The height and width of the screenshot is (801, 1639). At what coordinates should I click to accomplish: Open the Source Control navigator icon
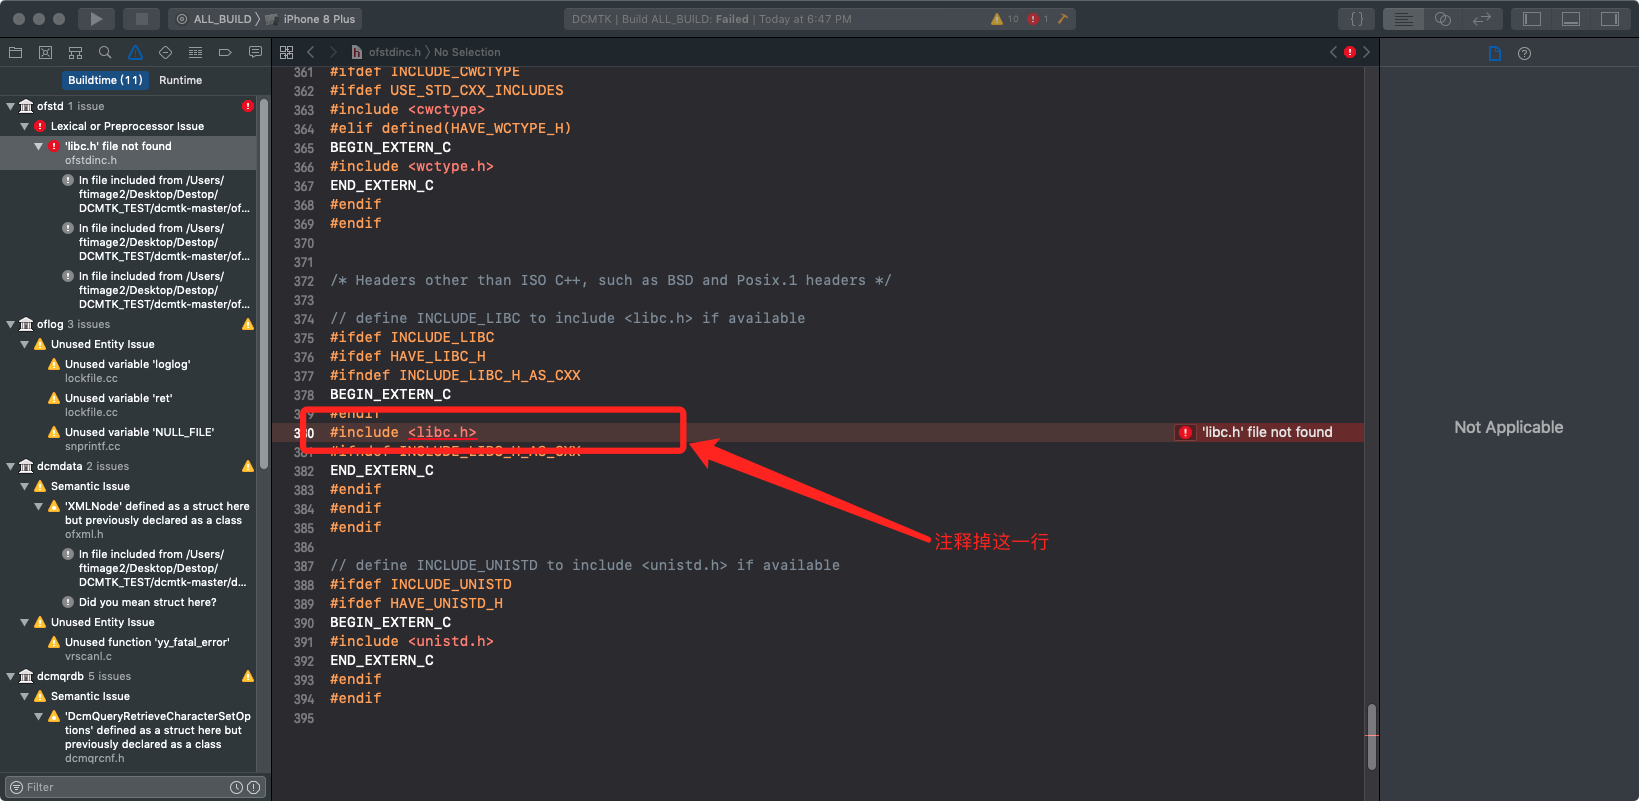pos(45,52)
